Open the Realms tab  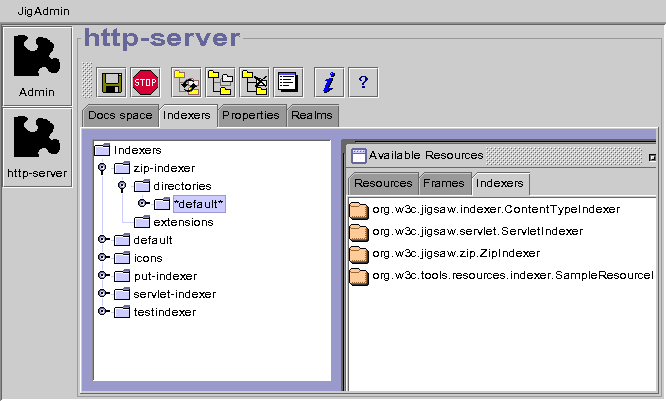311,115
